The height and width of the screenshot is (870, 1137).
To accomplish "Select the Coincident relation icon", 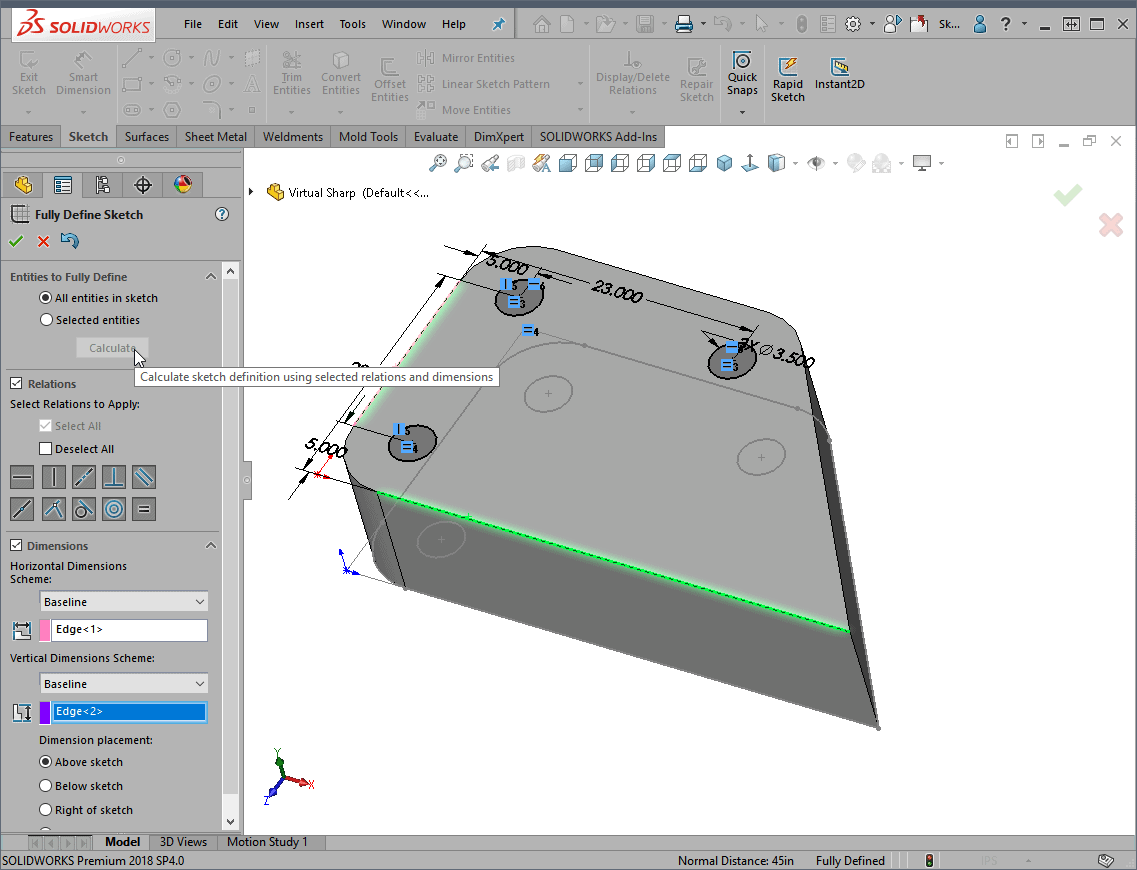I will tap(54, 509).
